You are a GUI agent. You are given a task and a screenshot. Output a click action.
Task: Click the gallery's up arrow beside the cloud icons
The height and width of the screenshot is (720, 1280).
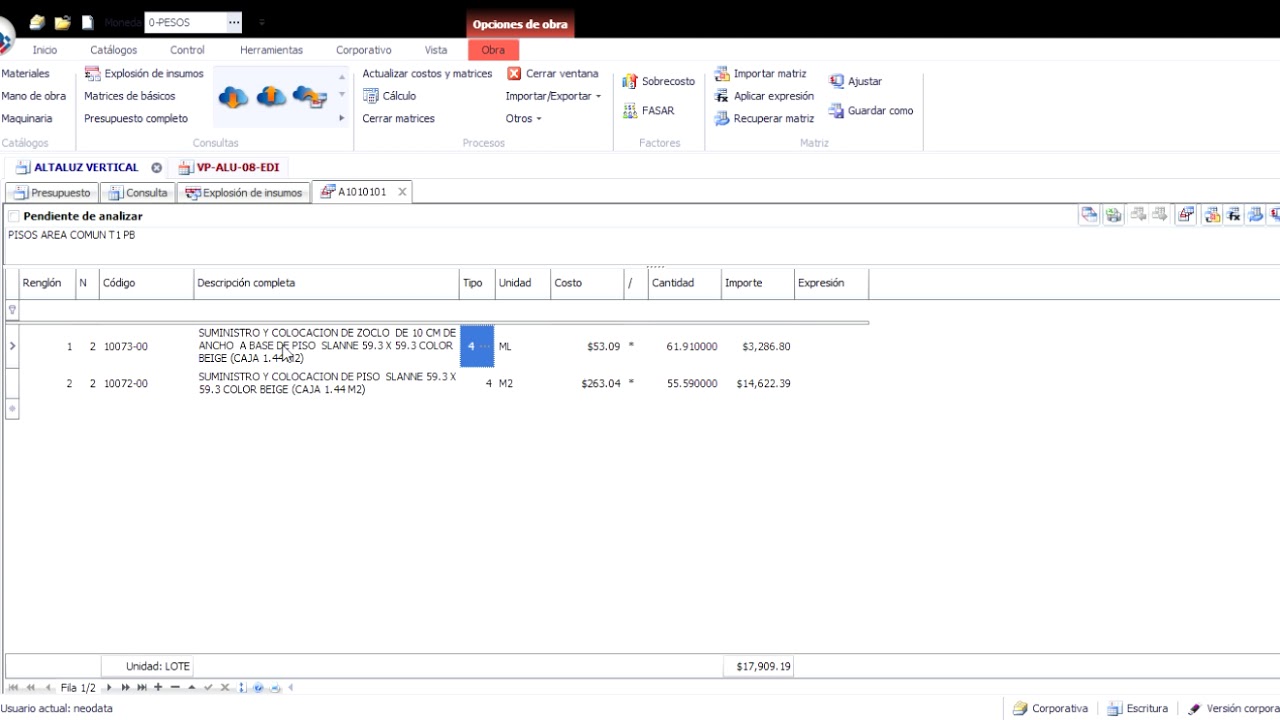click(341, 76)
